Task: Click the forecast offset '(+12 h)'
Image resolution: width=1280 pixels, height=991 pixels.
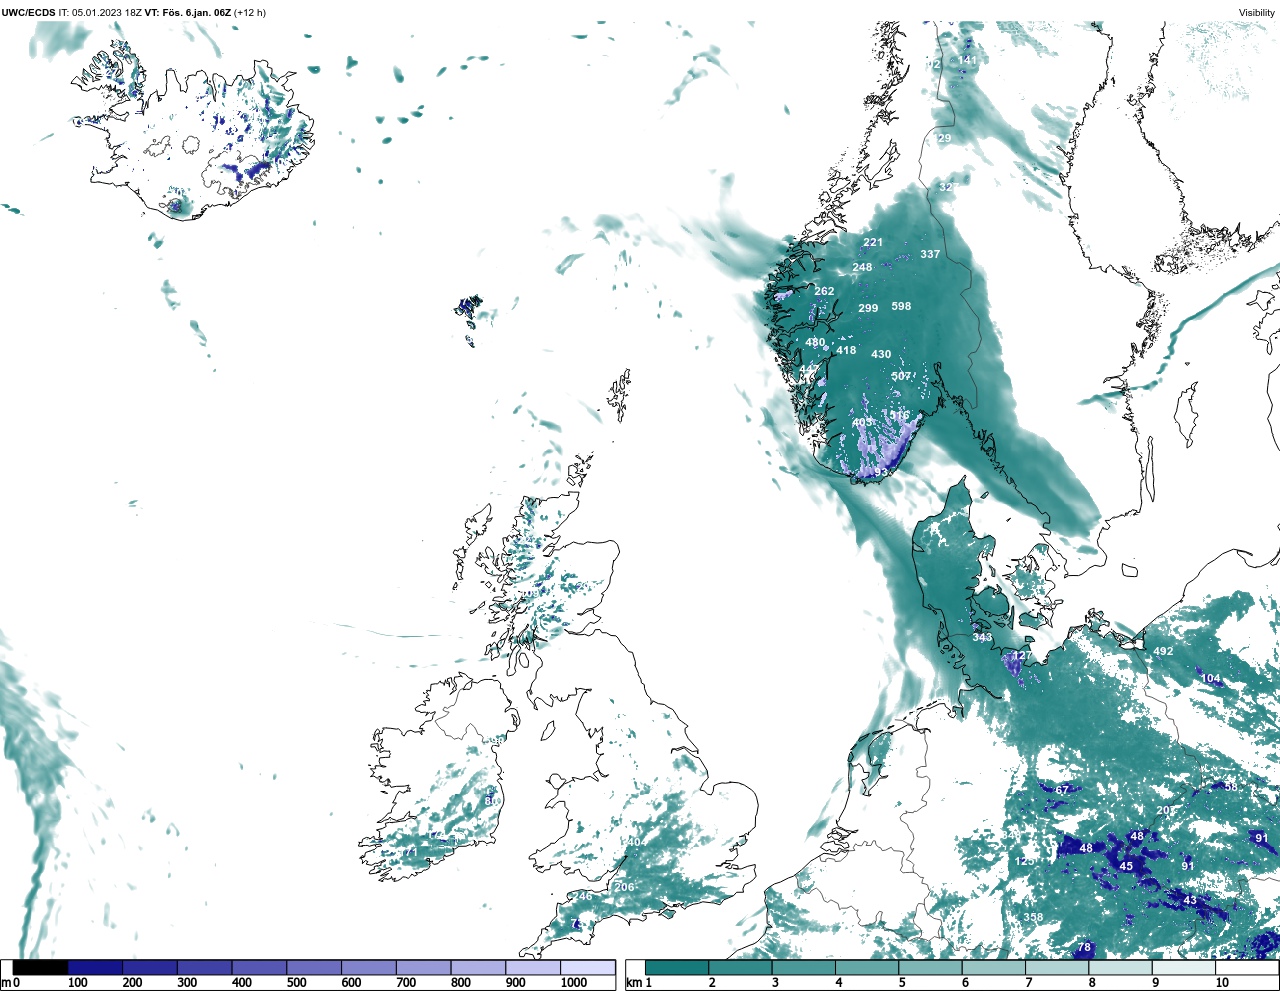Action: tap(250, 13)
